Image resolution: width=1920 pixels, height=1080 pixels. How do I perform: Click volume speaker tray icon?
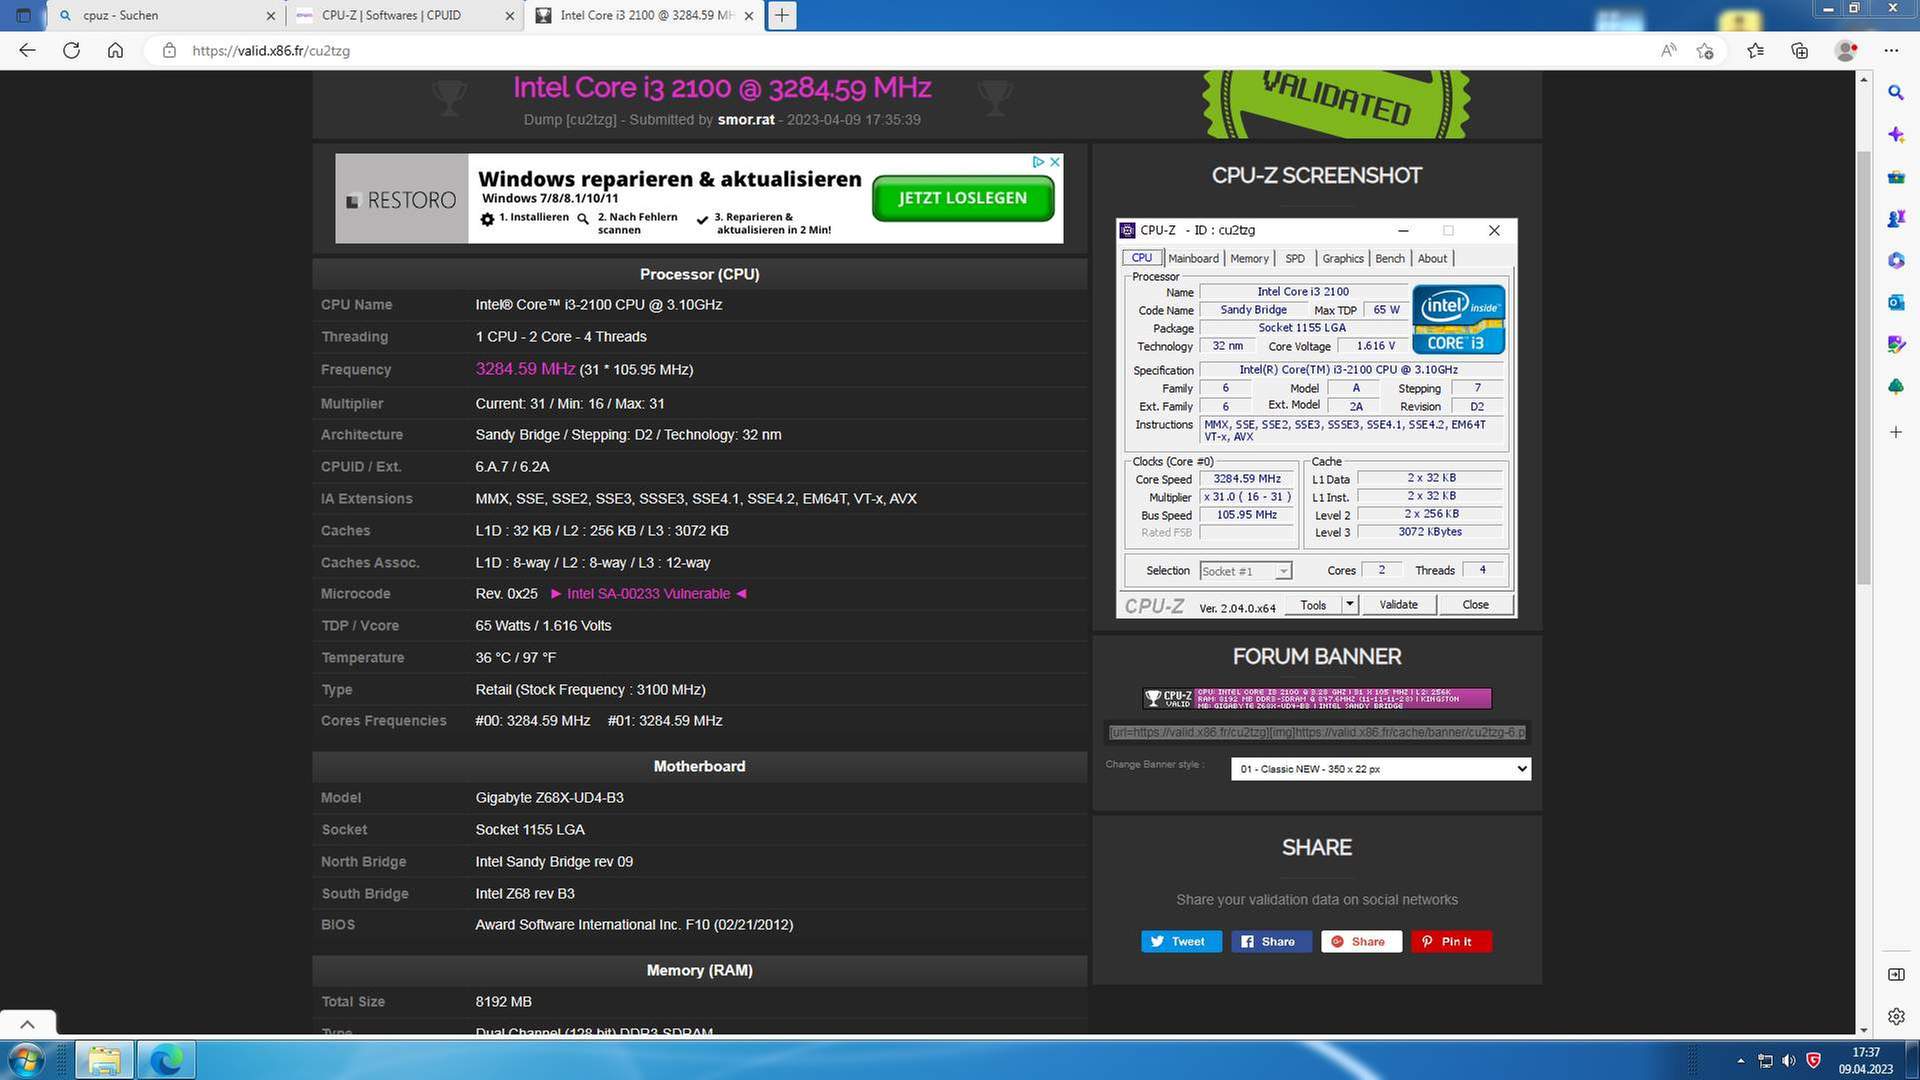click(x=1789, y=1060)
